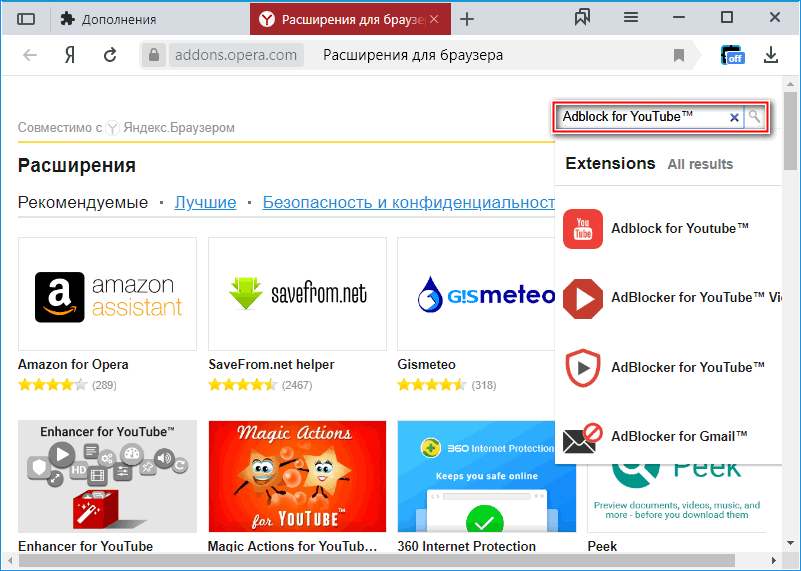Close the Расширения для браузера tab
Viewport: 801px width, 571px height.
pyautogui.click(x=433, y=19)
